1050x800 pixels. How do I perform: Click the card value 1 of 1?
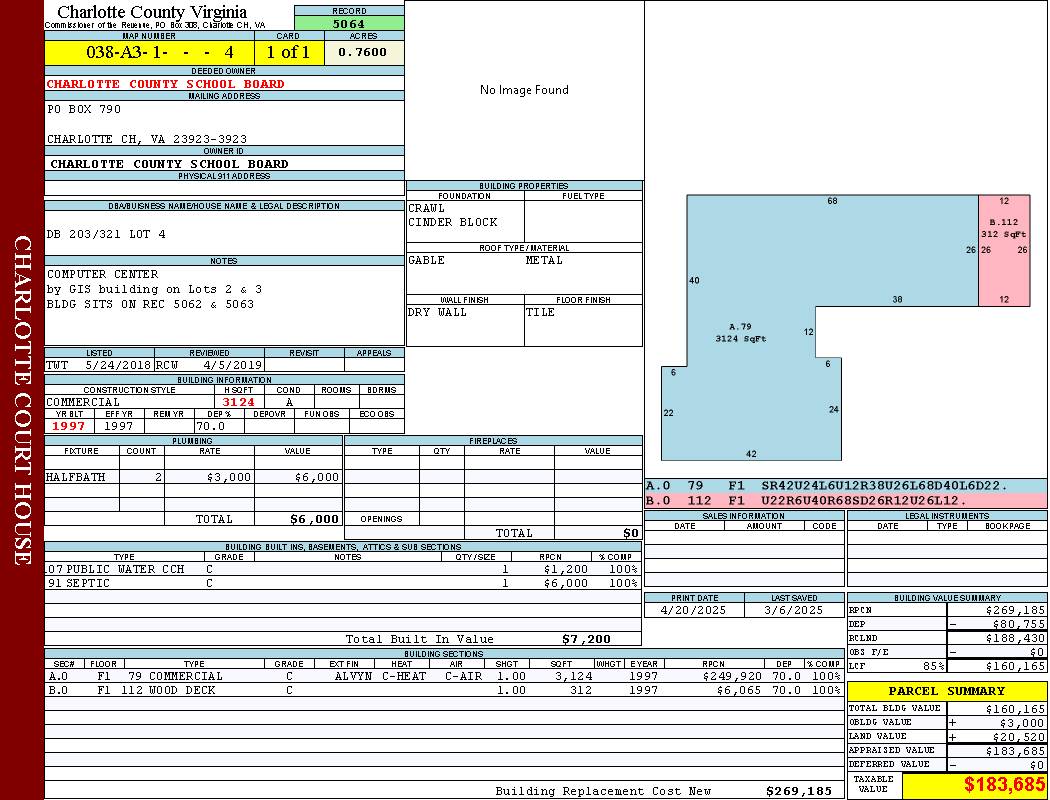coord(288,52)
